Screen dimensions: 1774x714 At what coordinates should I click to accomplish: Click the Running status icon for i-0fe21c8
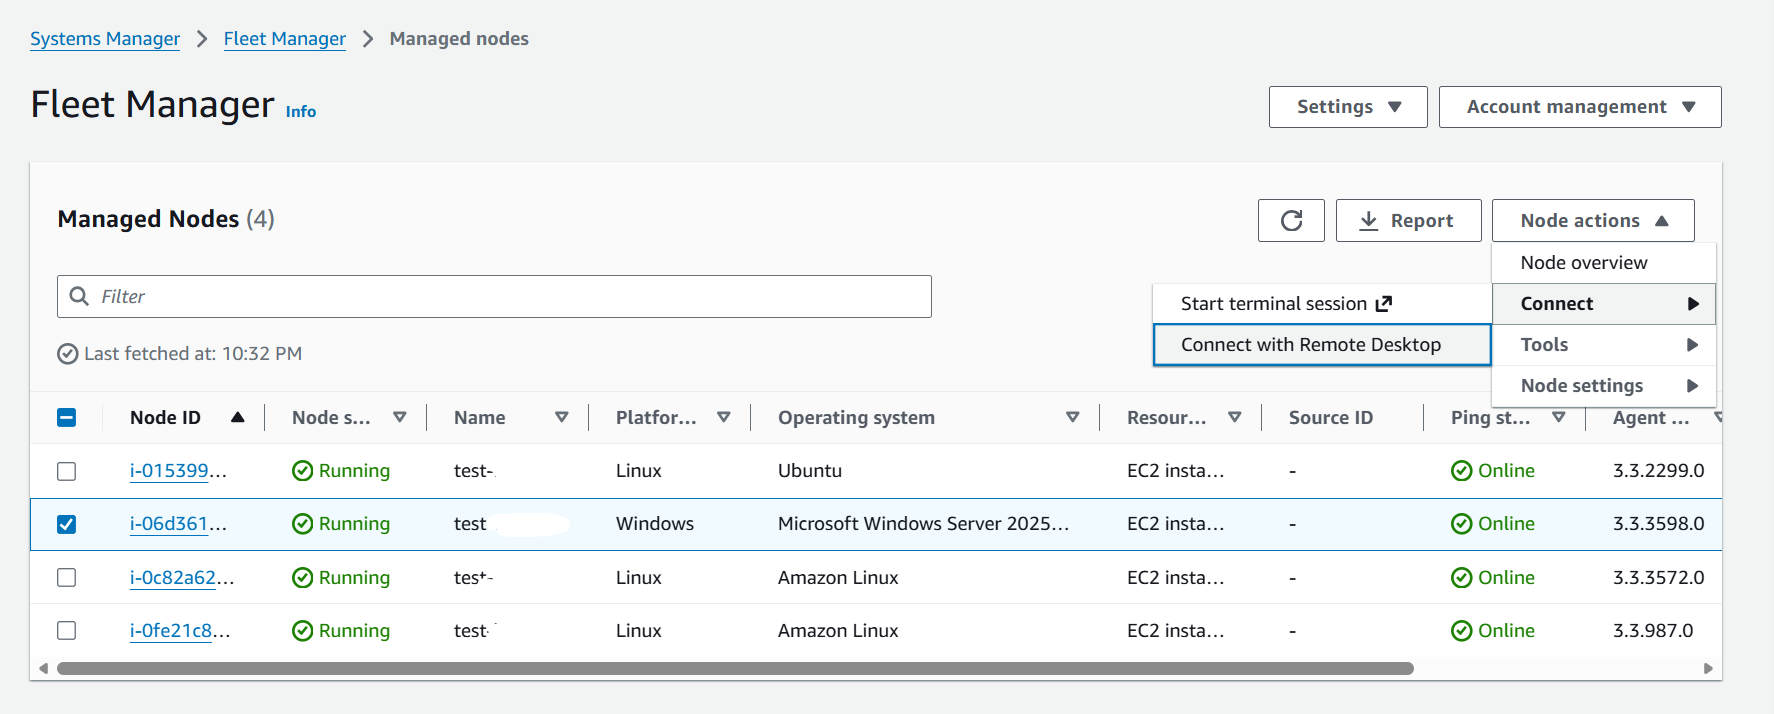click(x=302, y=631)
